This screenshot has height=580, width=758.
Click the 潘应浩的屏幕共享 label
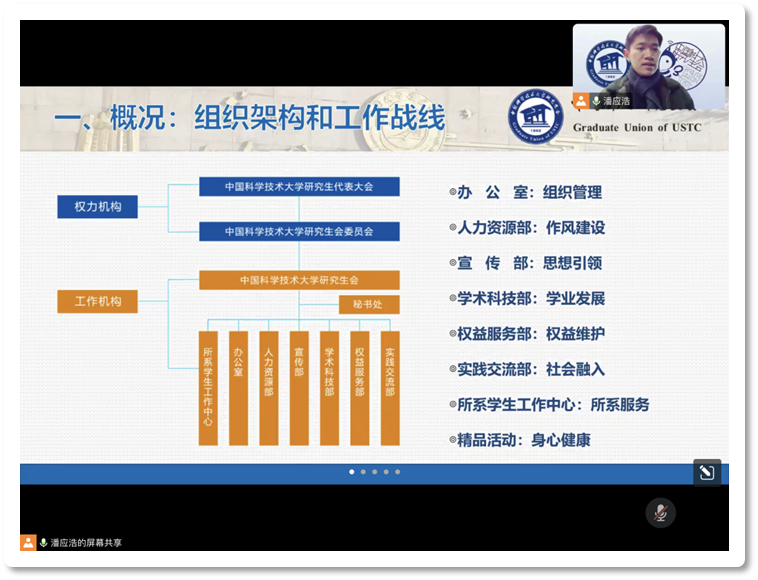tap(86, 542)
